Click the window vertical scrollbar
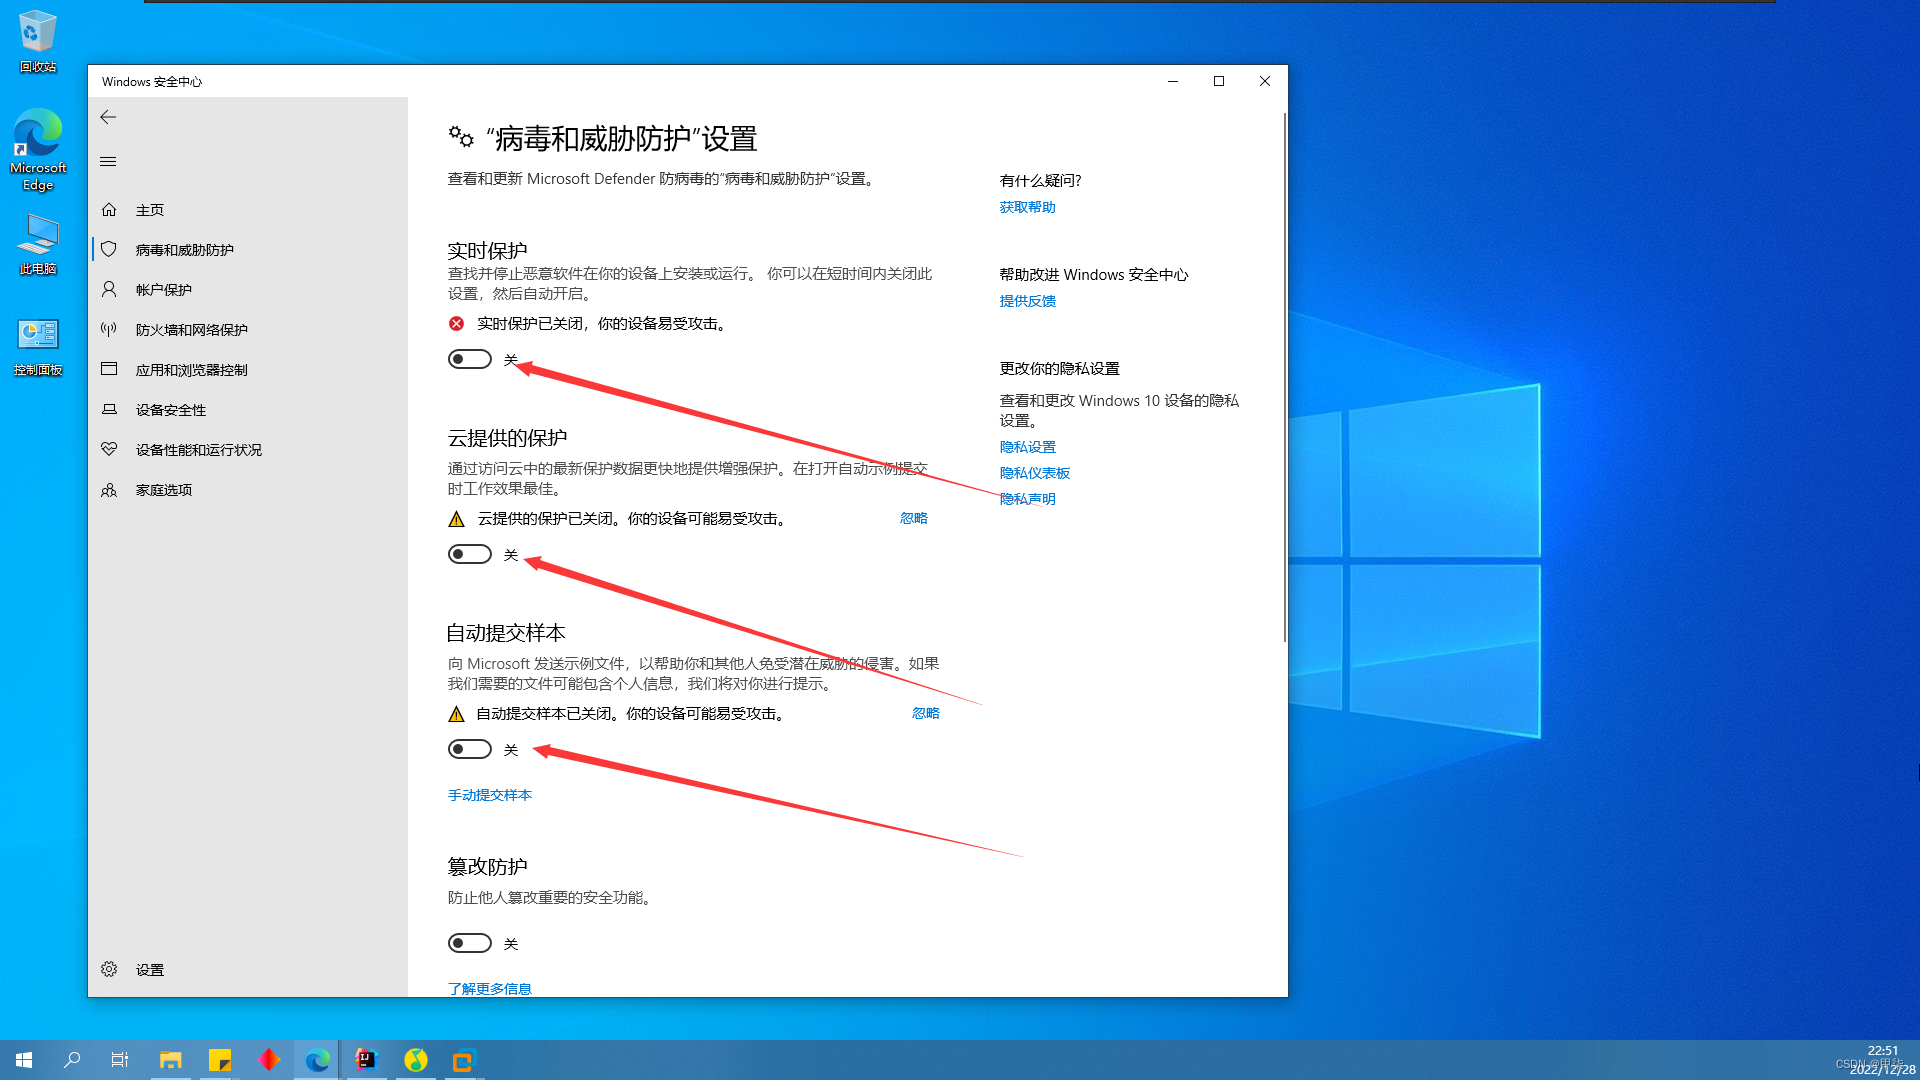Image resolution: width=1920 pixels, height=1080 pixels. (1284, 380)
